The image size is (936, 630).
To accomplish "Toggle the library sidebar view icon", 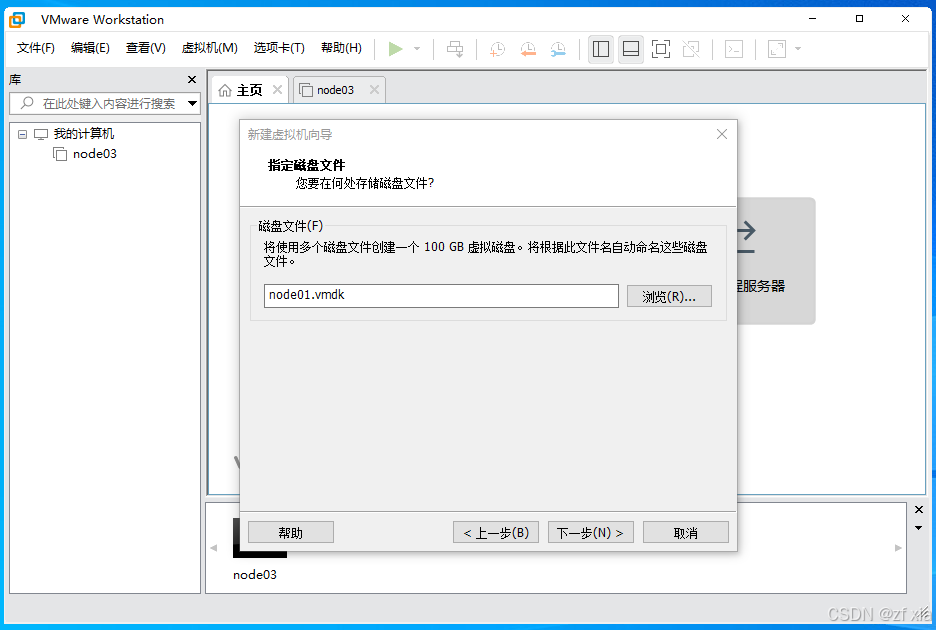I will click(x=601, y=48).
